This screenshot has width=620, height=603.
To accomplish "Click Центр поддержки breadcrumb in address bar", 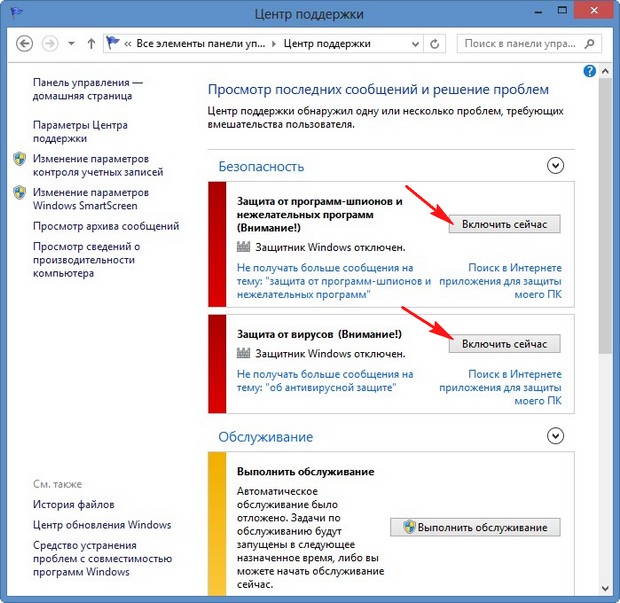I will (x=327, y=43).
